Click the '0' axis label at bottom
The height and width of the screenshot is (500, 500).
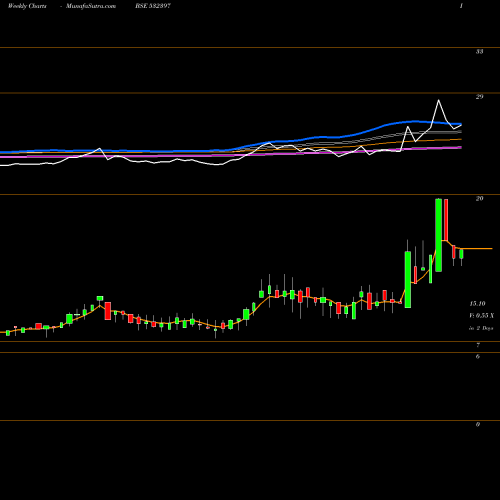click(478, 424)
